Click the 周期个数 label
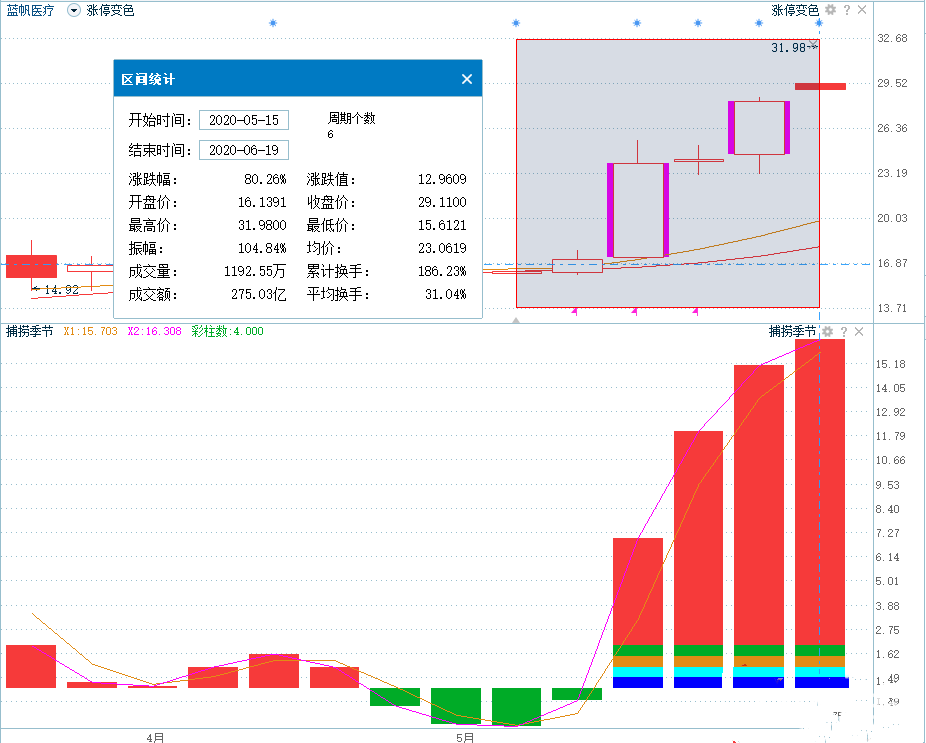926x743 pixels. (351, 118)
